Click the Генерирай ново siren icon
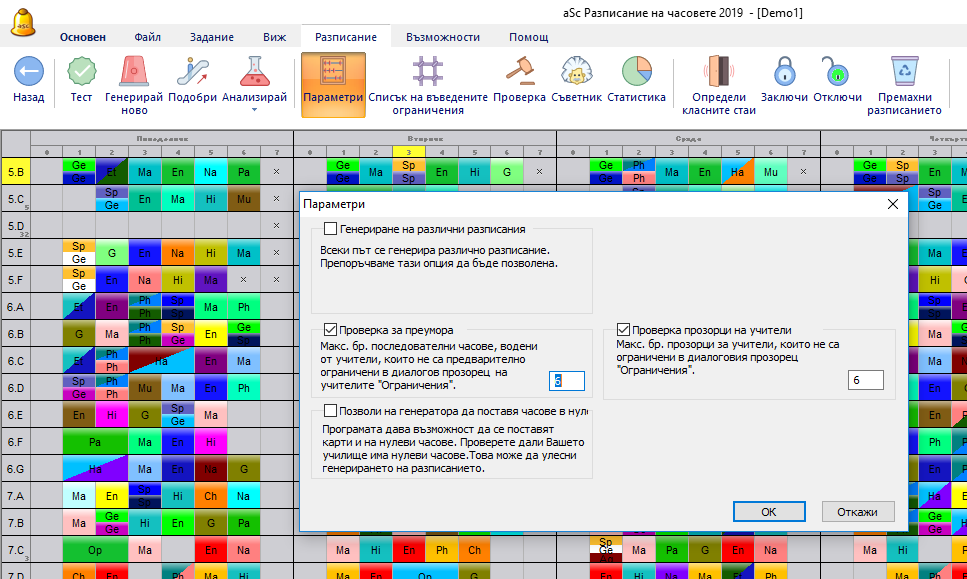This screenshot has width=967, height=579. point(133,73)
